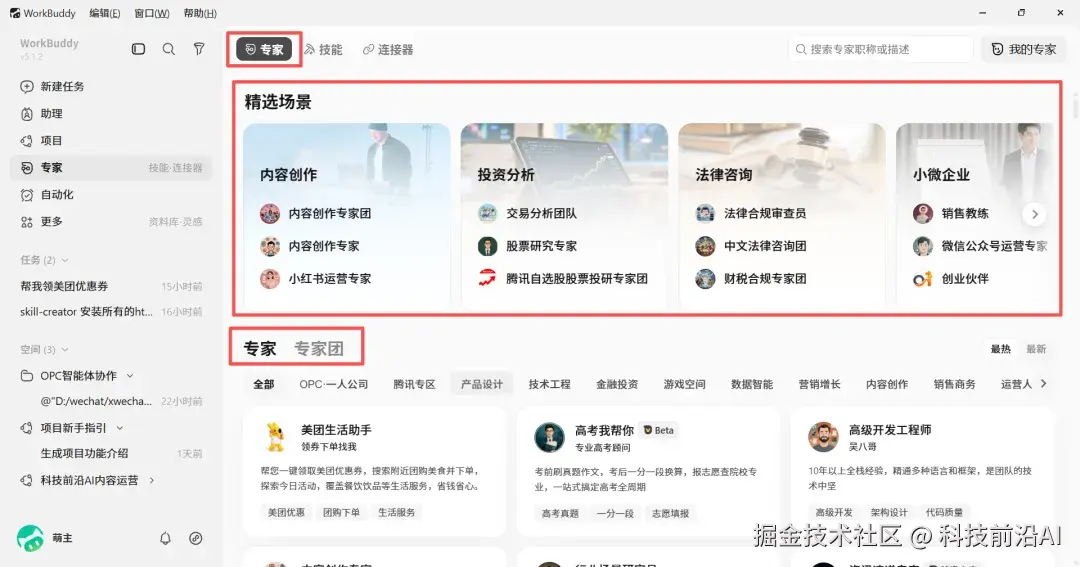Click the 萌主 user avatar

tap(30, 538)
